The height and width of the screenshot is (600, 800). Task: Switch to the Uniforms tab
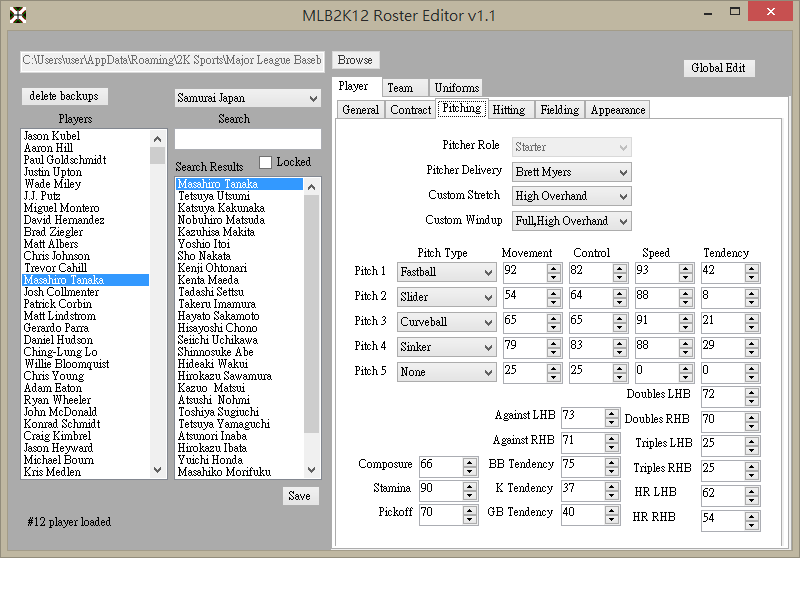(x=457, y=88)
